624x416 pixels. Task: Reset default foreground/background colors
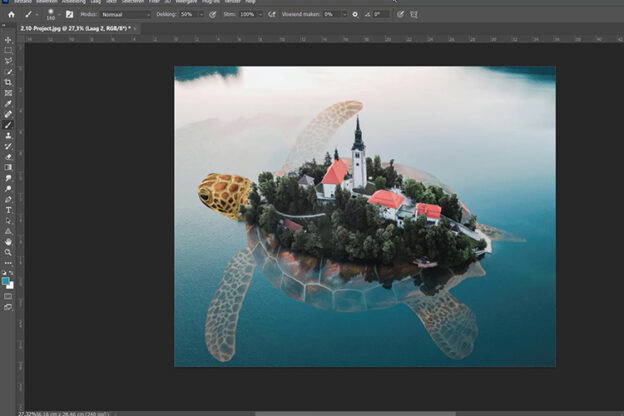click(x=4, y=273)
